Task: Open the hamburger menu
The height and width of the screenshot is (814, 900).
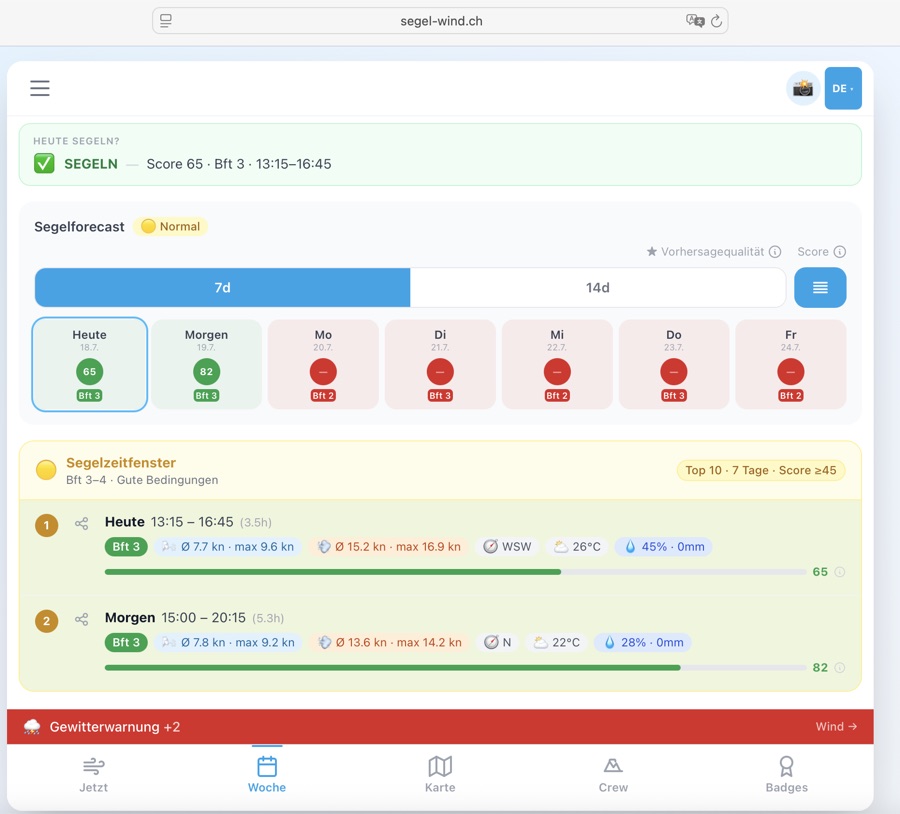Action: 40,88
